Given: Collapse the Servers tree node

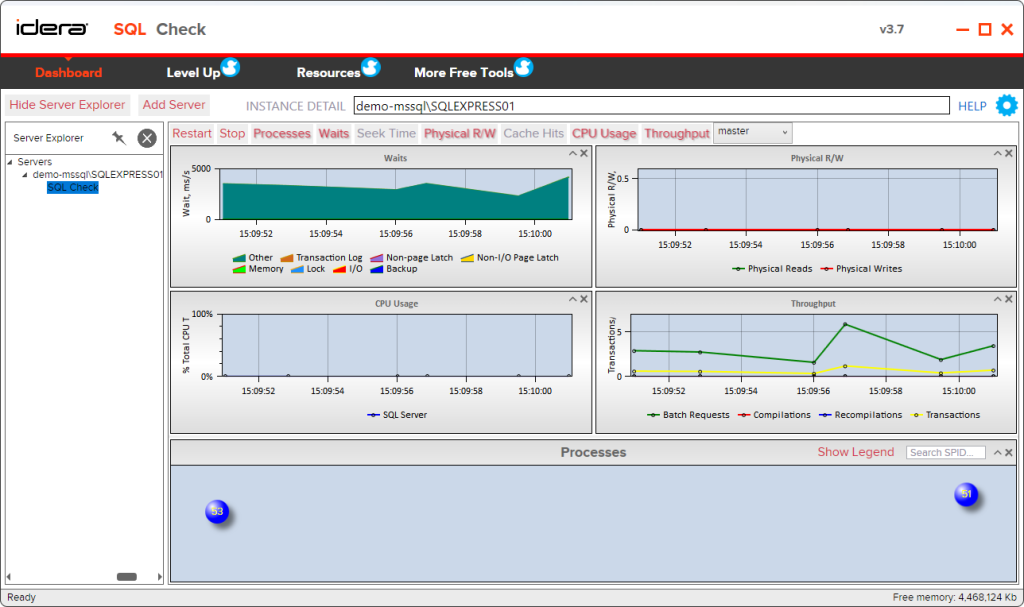Looking at the screenshot, I should [10, 161].
